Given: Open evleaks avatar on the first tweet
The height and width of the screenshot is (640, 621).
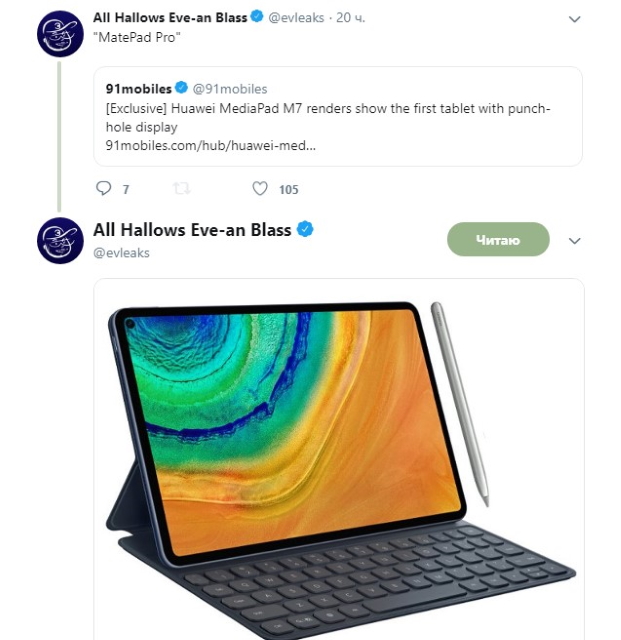Looking at the screenshot, I should [x=60, y=34].
